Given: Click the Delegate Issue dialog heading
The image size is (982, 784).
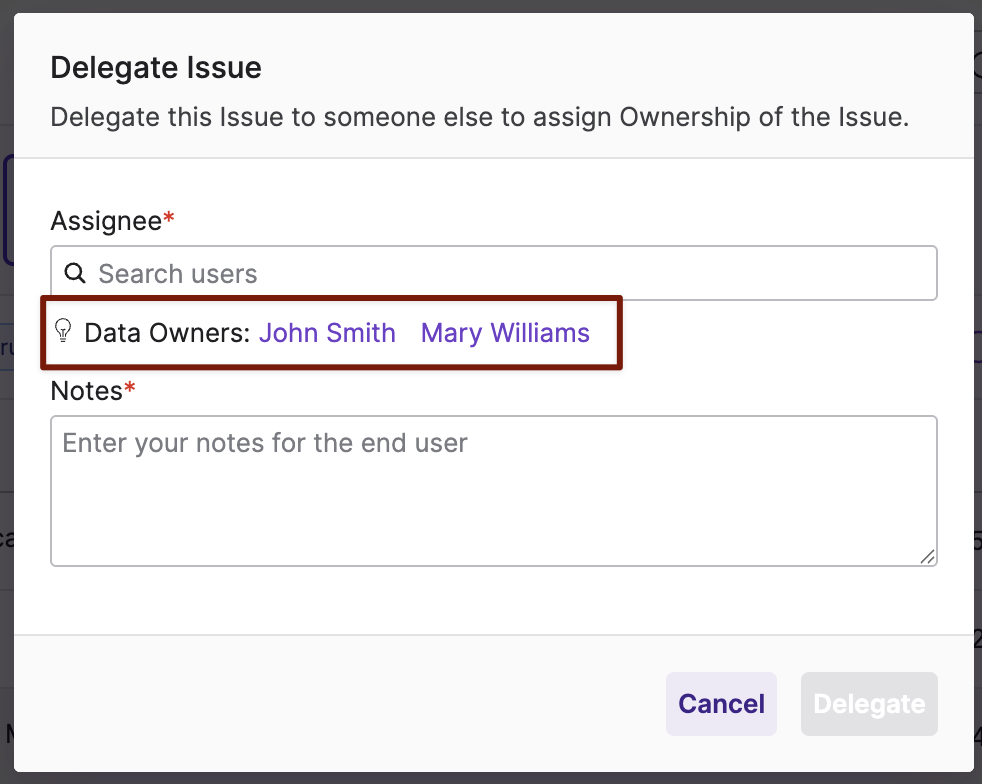Looking at the screenshot, I should click(x=156, y=68).
